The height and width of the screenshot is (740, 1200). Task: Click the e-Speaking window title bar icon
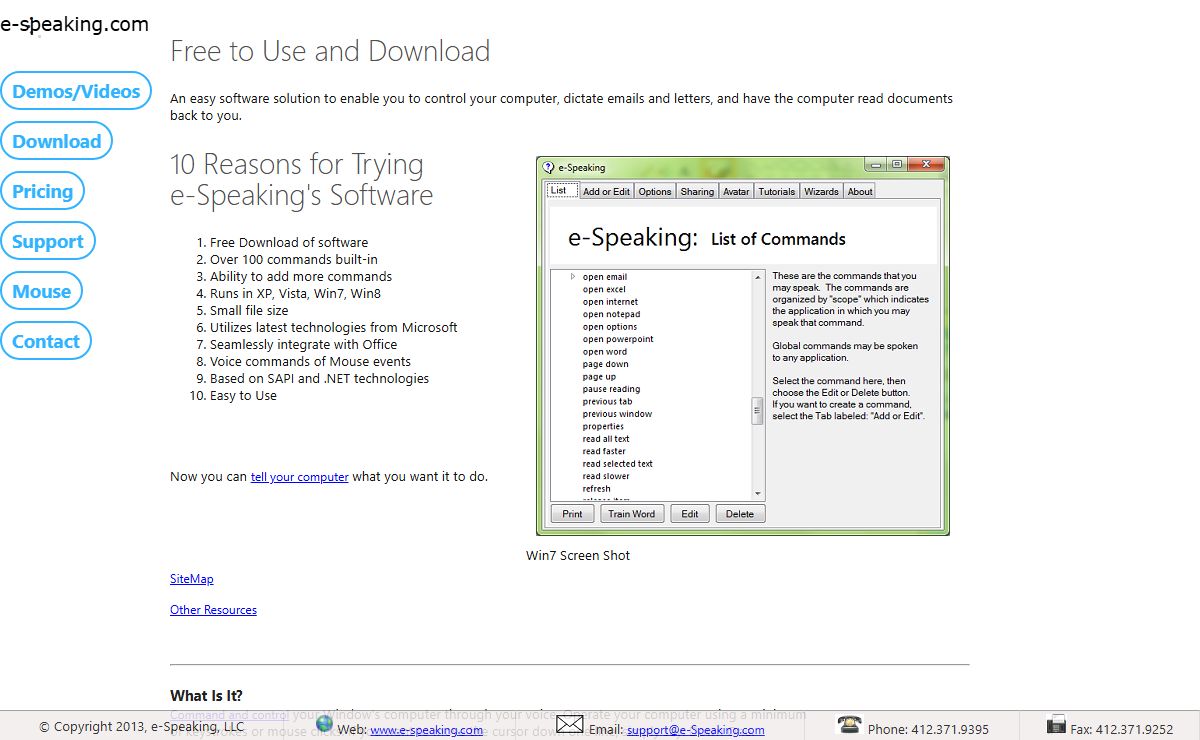pyautogui.click(x=548, y=167)
